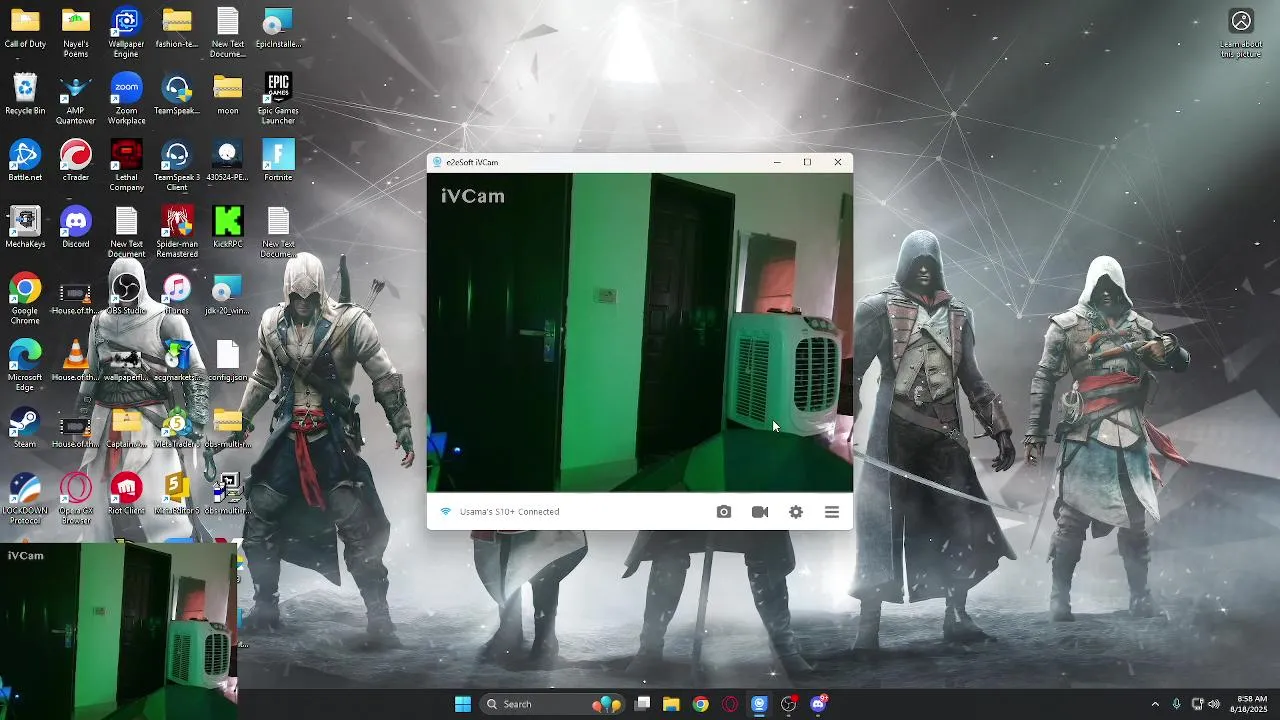Select the MetaEditor 5 desktop shortcut
Screen dimensions: 1280x720
[177, 494]
